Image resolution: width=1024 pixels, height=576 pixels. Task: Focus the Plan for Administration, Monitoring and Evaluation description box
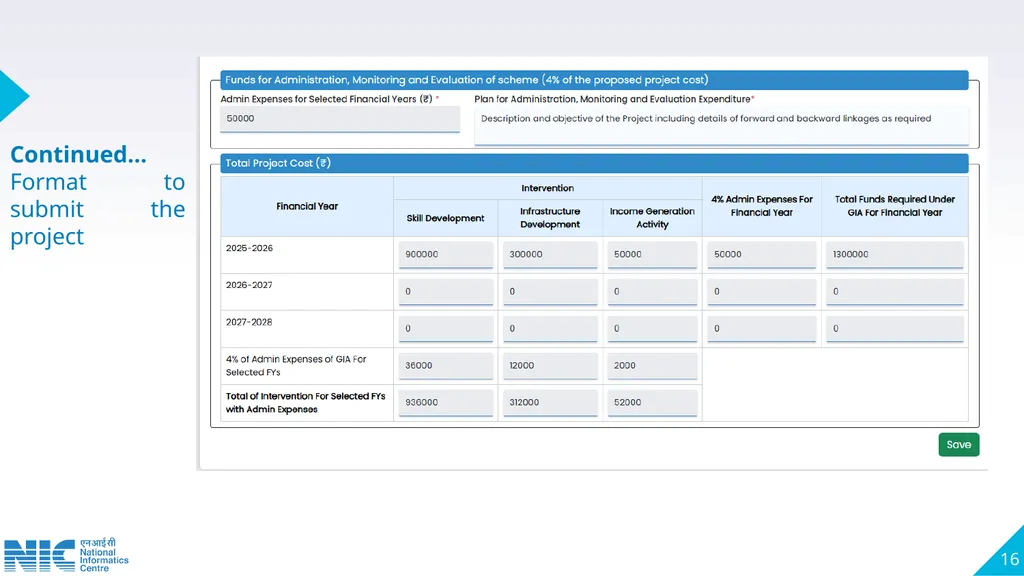[721, 125]
